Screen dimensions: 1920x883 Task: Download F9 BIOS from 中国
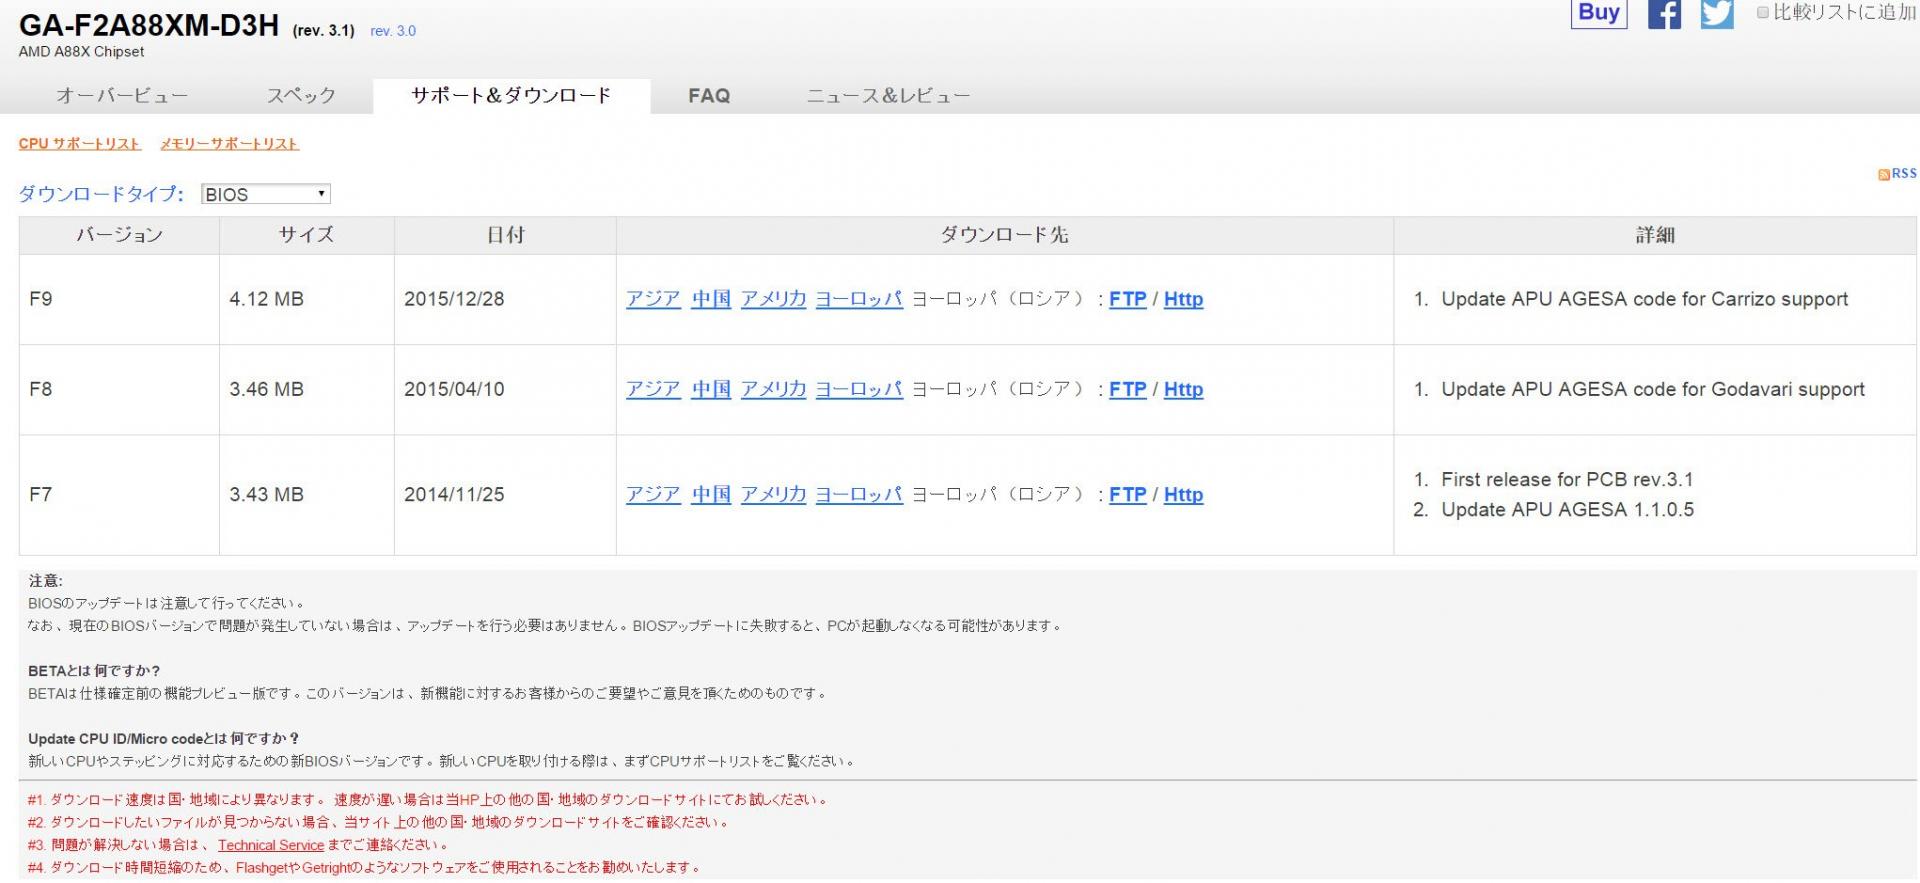pyautogui.click(x=711, y=299)
